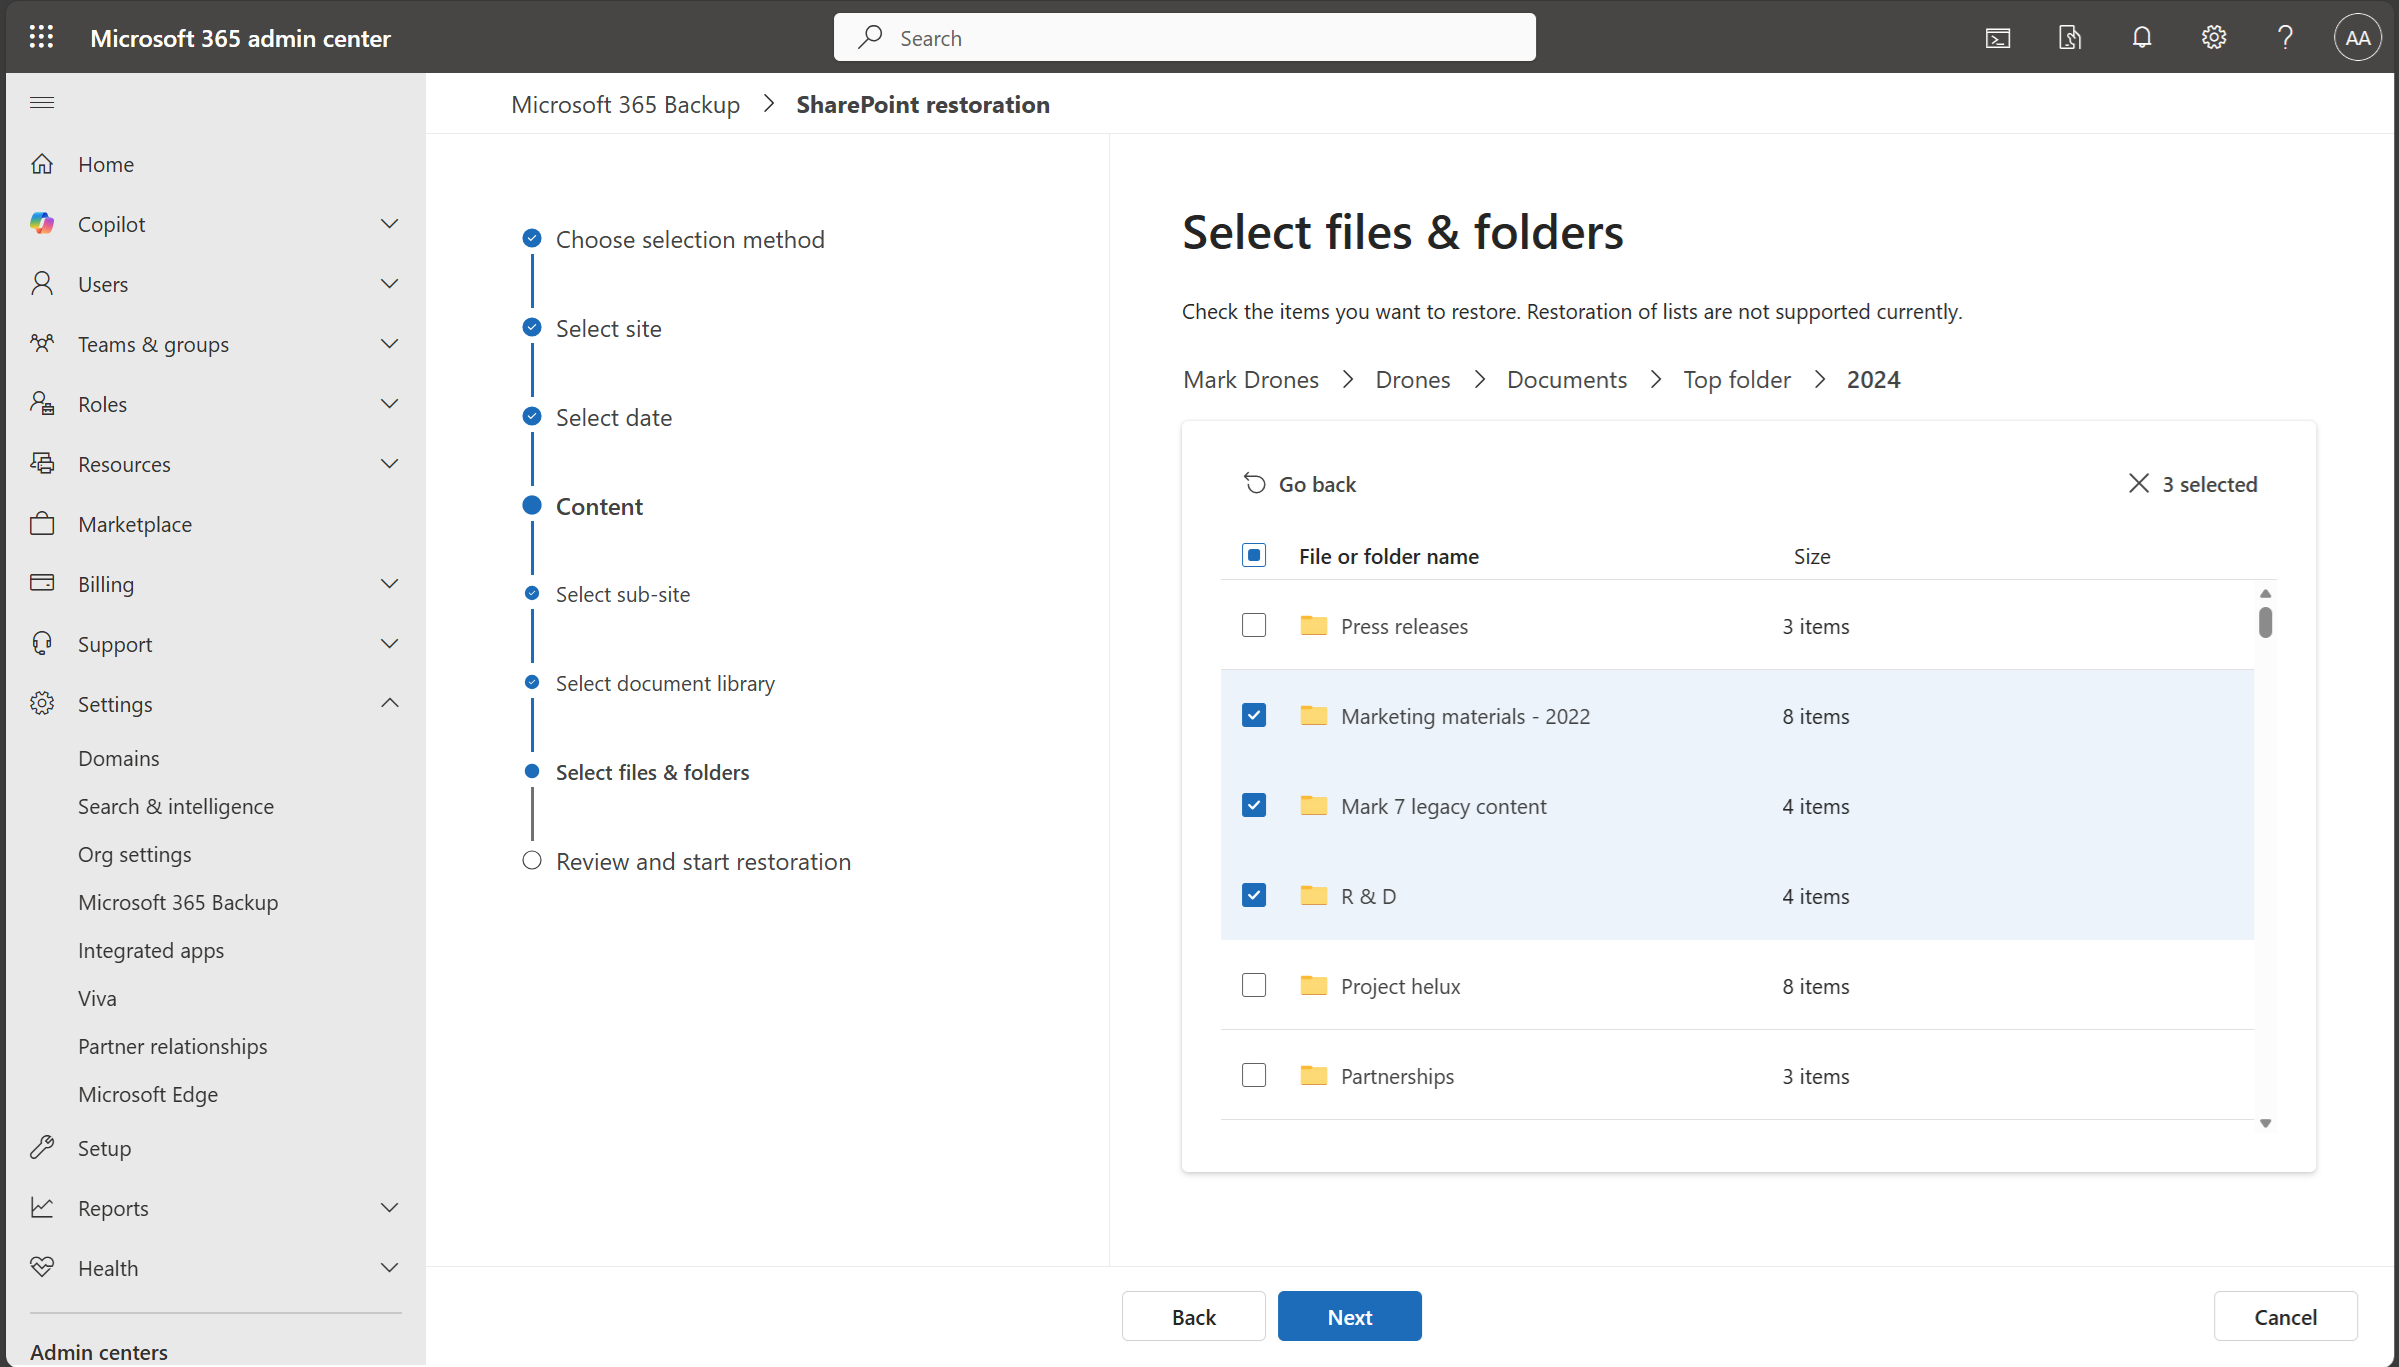
Task: Collapse the navigation pane with the hamburger icon
Action: pos(42,102)
